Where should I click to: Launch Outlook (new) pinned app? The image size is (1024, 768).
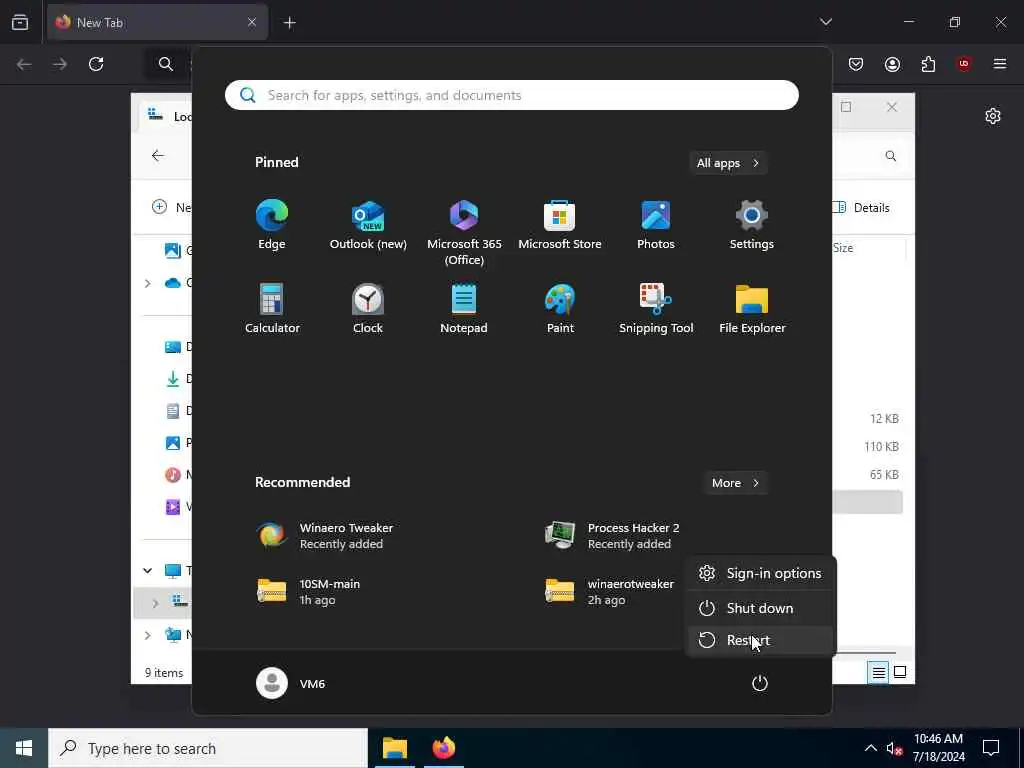[x=368, y=225]
